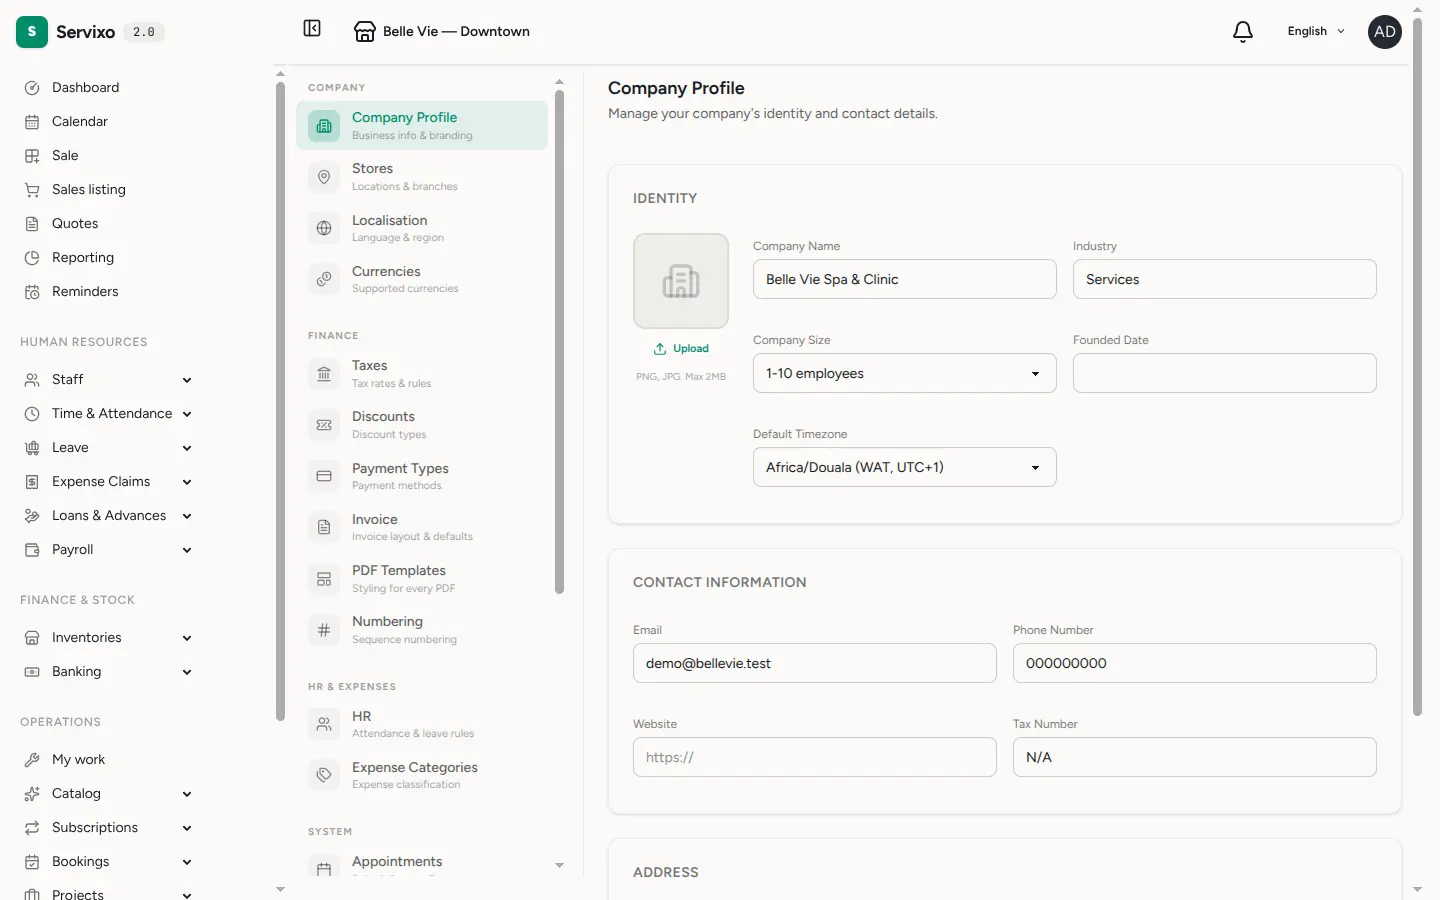Open the Company Size dropdown
1440x900 pixels.
pyautogui.click(x=904, y=373)
